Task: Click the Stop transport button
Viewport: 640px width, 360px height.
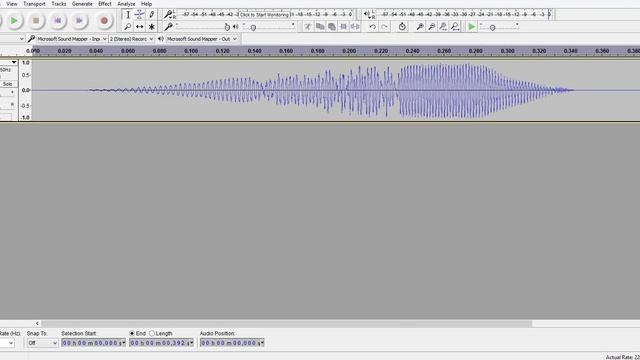Action: coord(36,20)
